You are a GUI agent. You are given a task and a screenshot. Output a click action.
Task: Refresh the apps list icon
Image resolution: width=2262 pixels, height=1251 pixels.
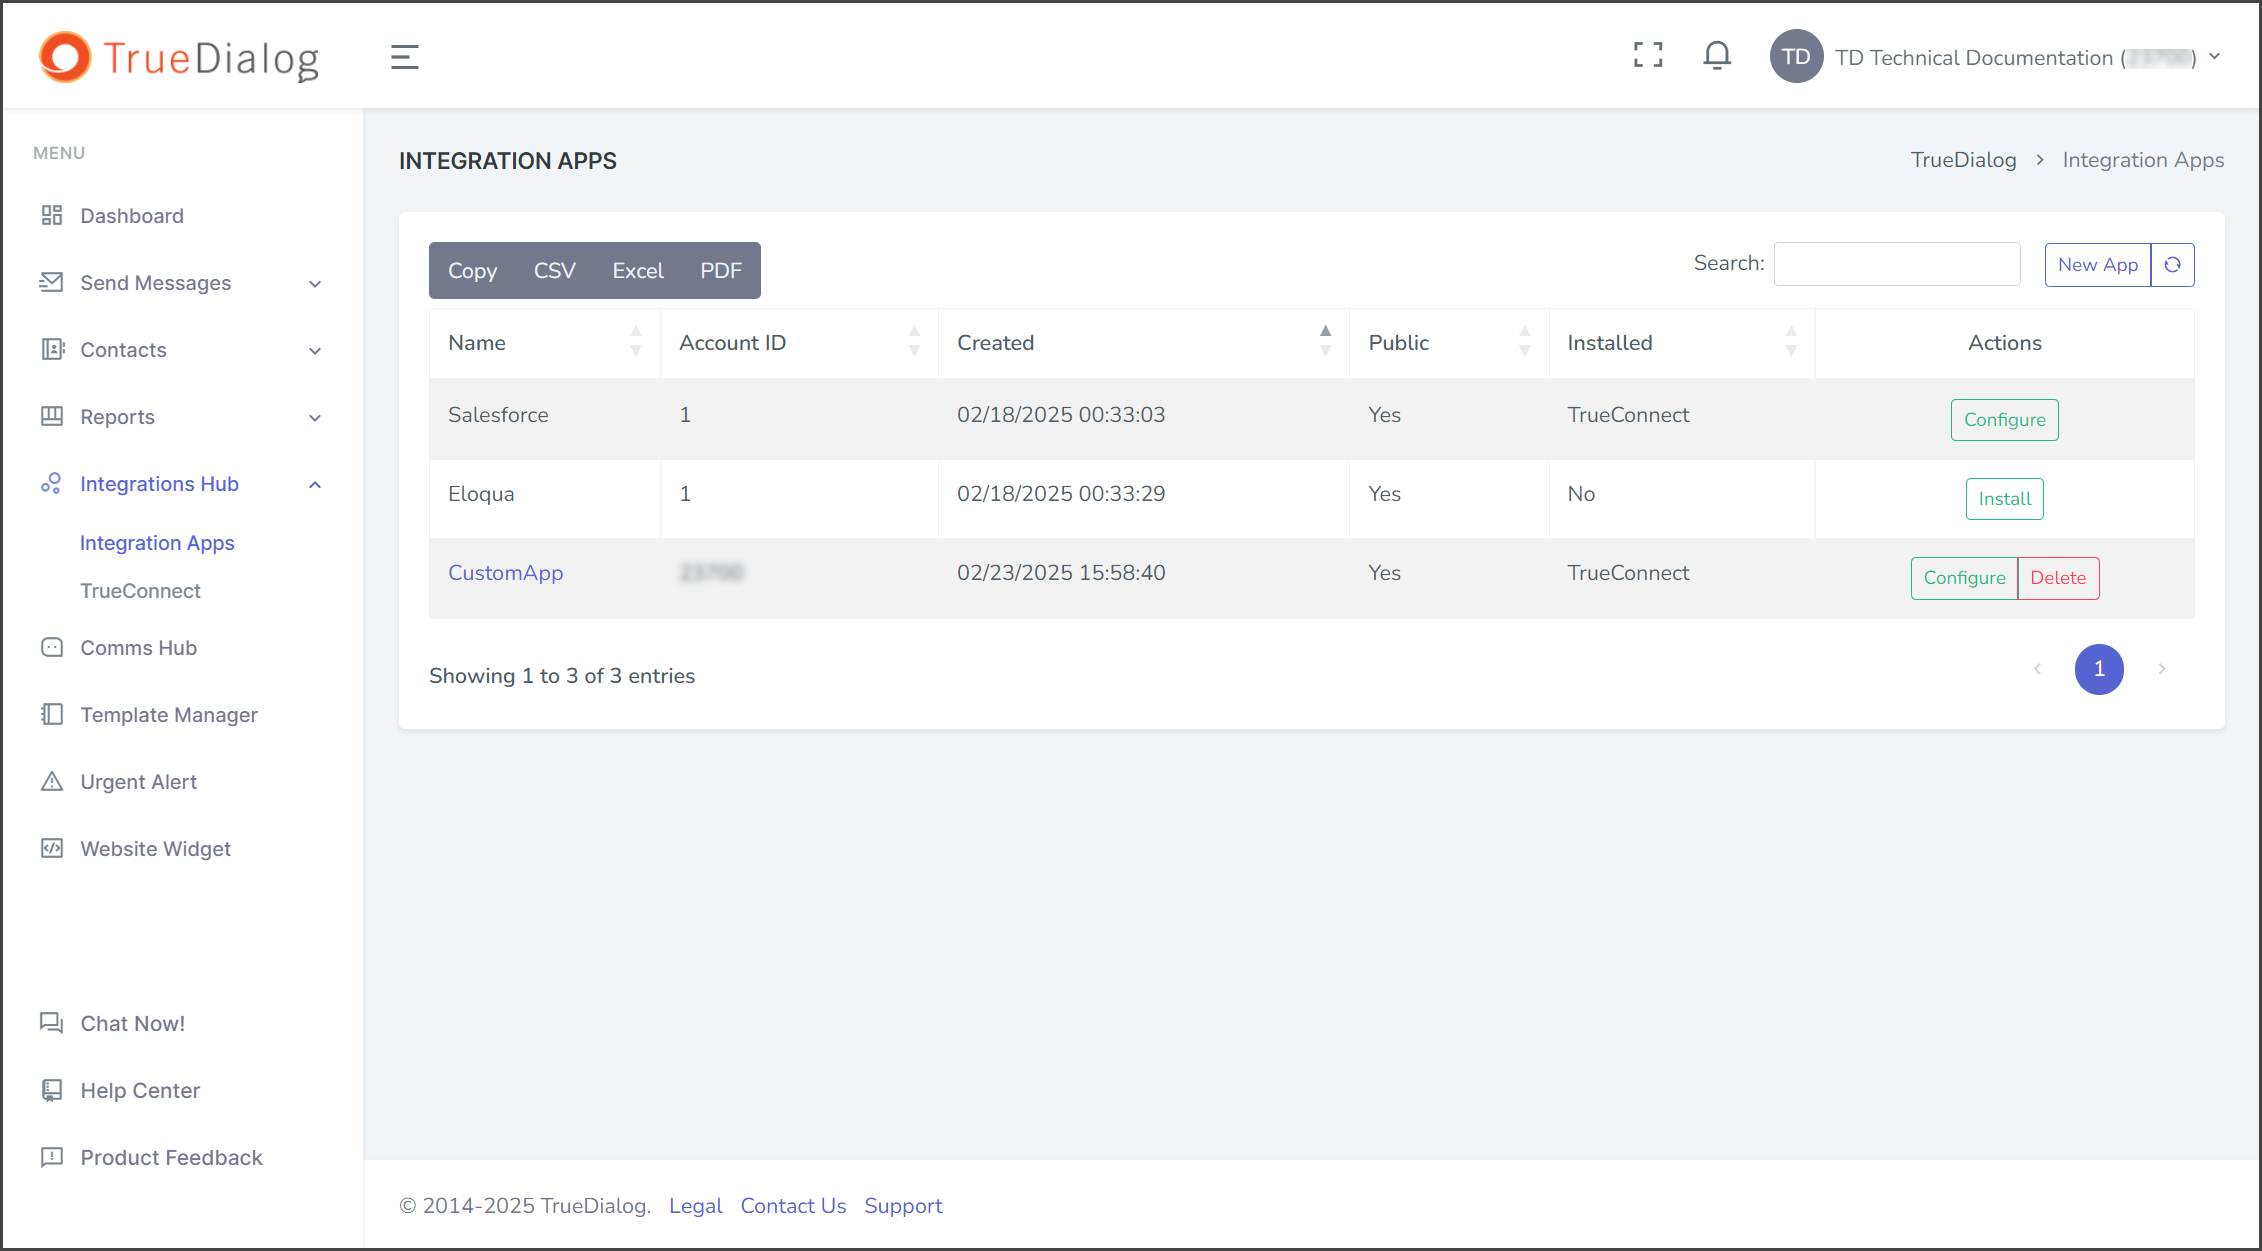tap(2173, 265)
